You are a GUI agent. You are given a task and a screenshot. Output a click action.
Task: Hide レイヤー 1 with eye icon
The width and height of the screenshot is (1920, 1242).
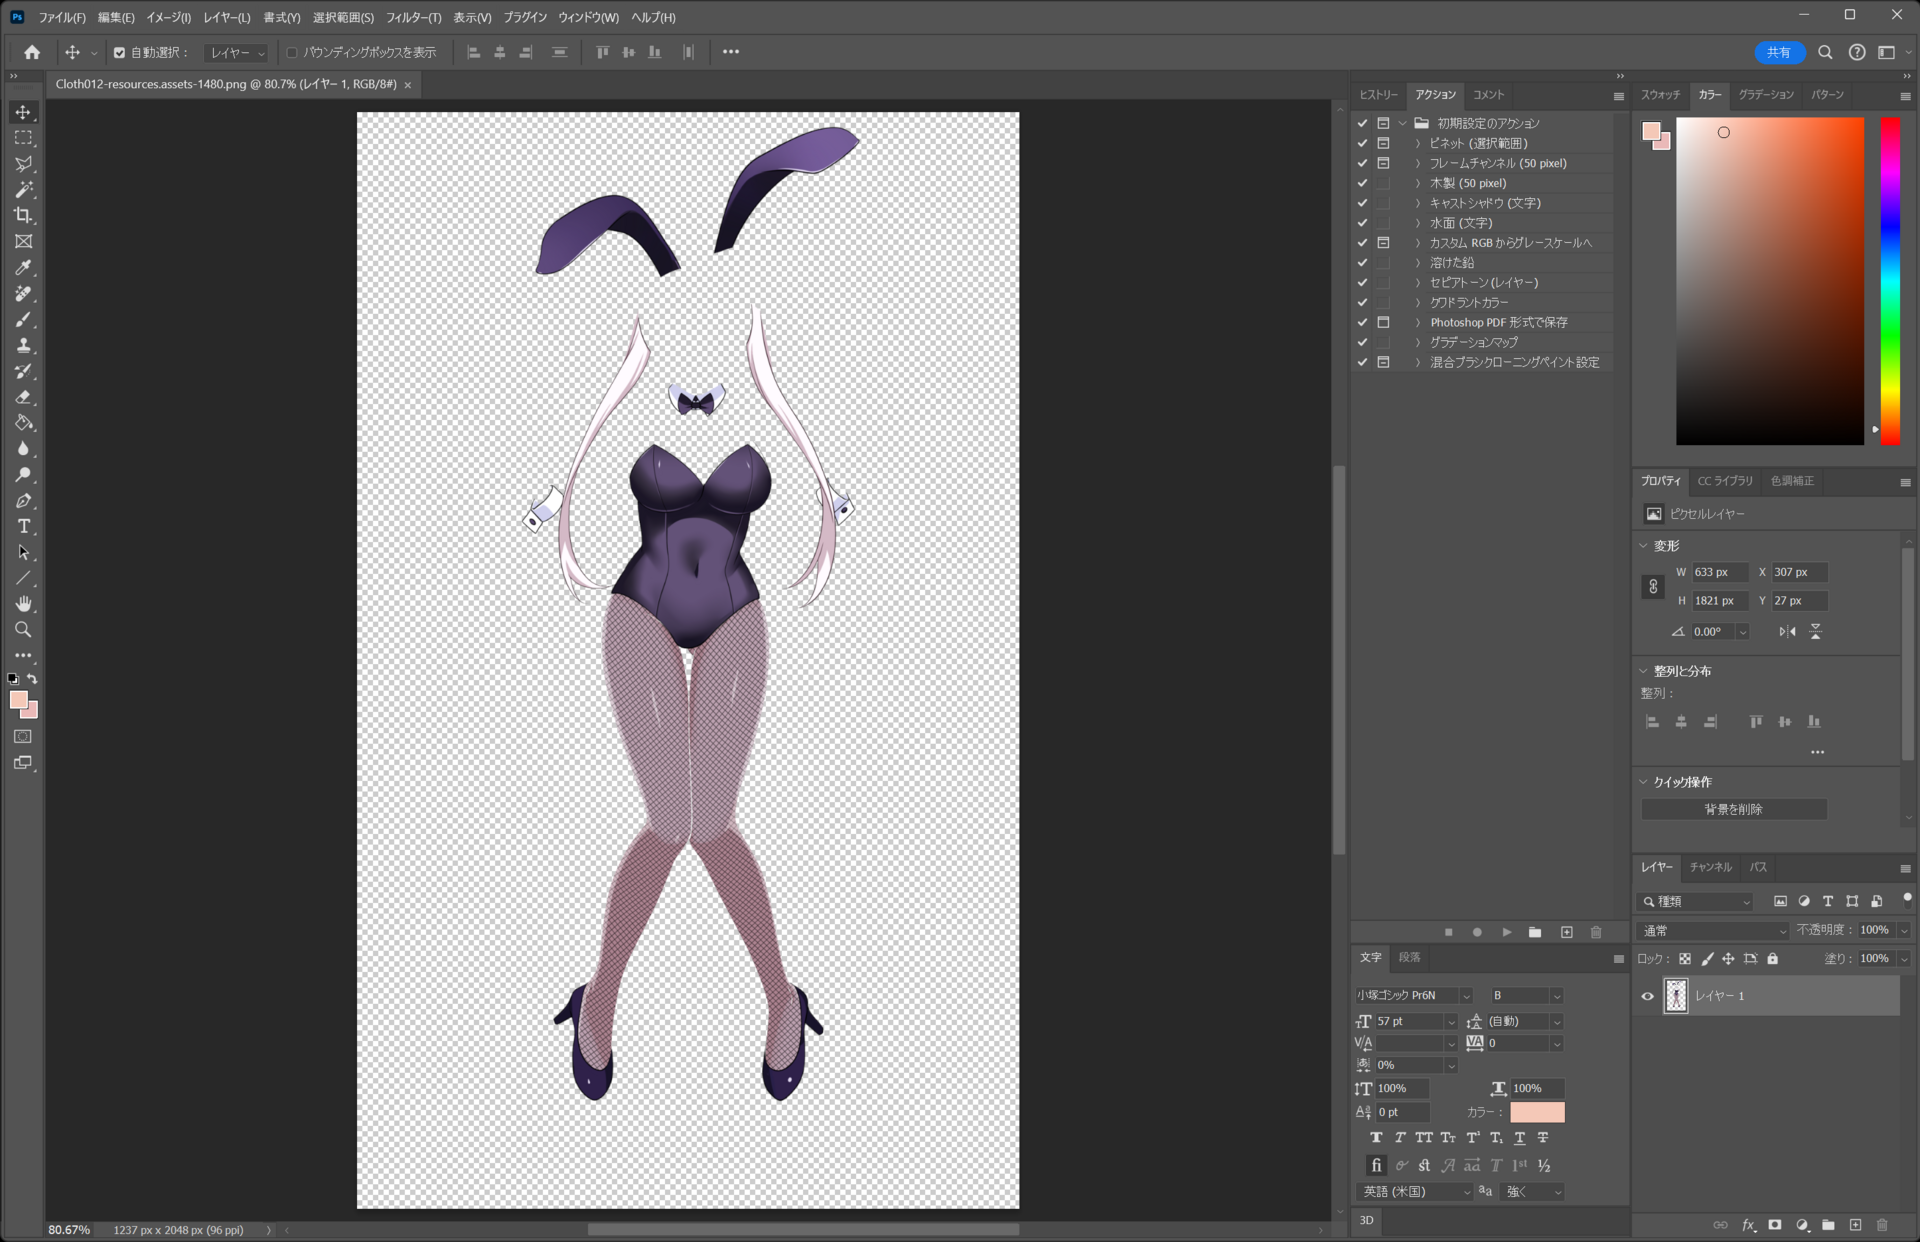1648,996
